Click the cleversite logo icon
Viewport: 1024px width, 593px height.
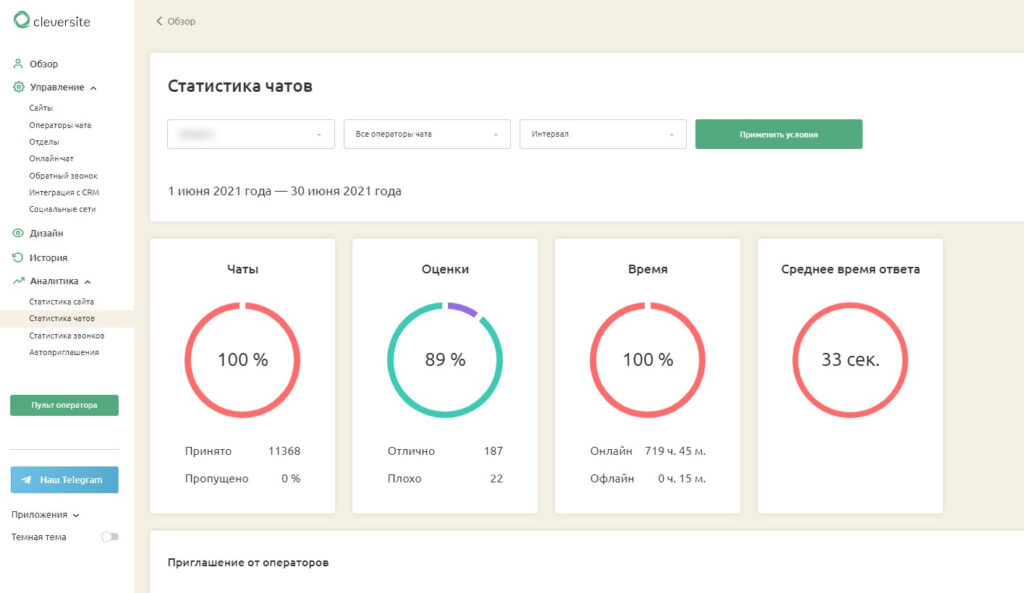[22, 20]
